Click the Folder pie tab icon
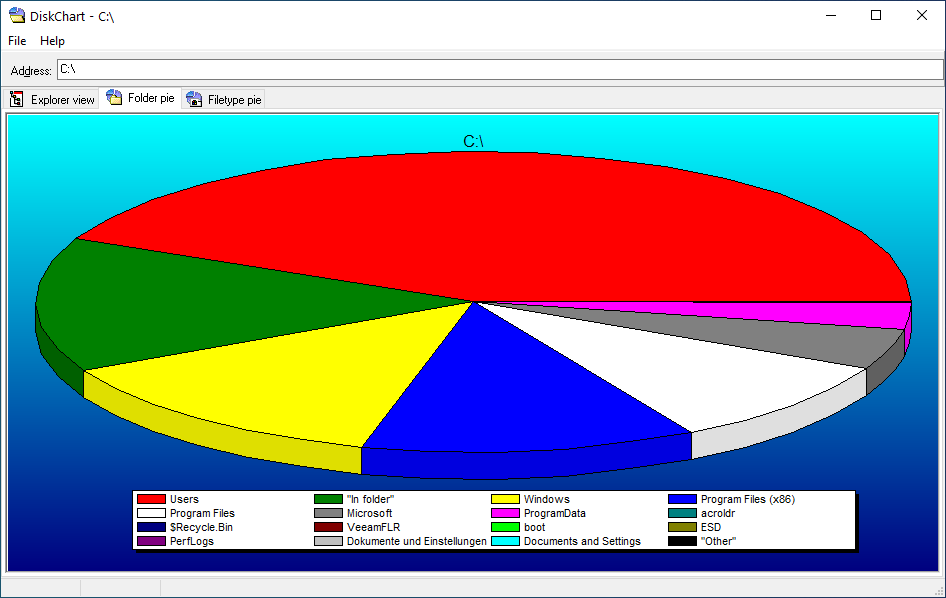The image size is (946, 598). 114,97
